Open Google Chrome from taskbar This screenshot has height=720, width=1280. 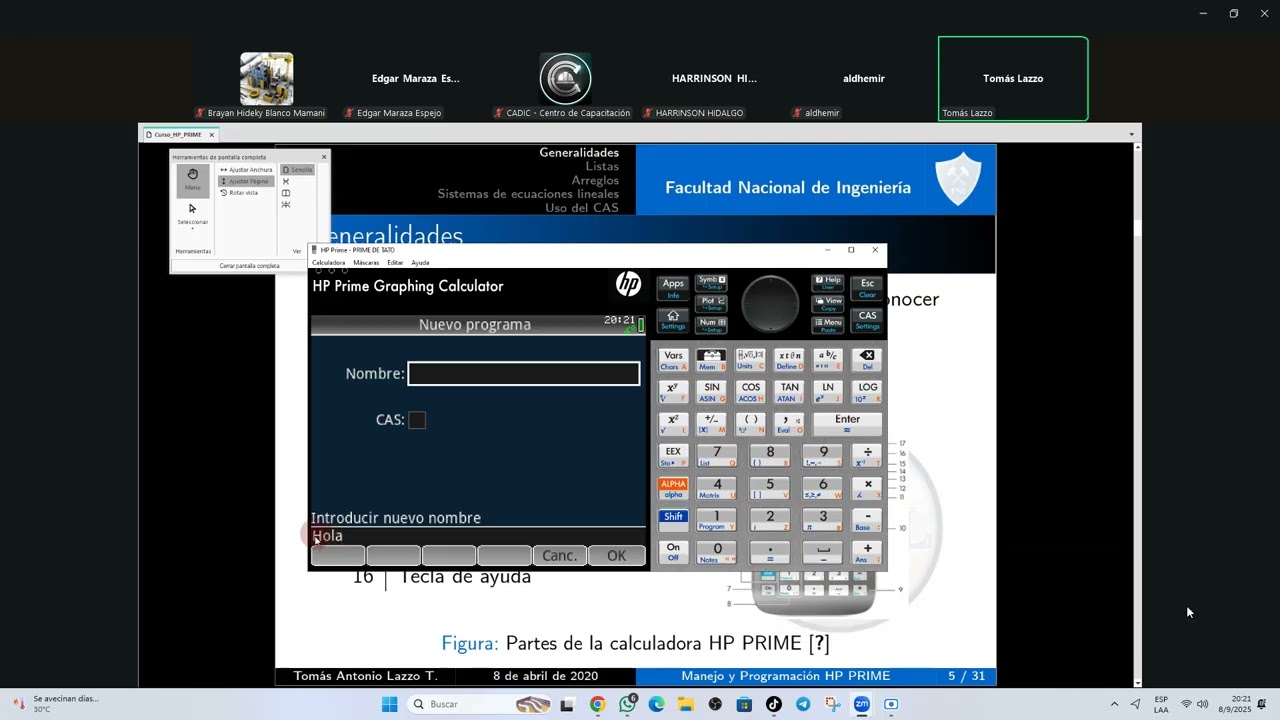597,704
